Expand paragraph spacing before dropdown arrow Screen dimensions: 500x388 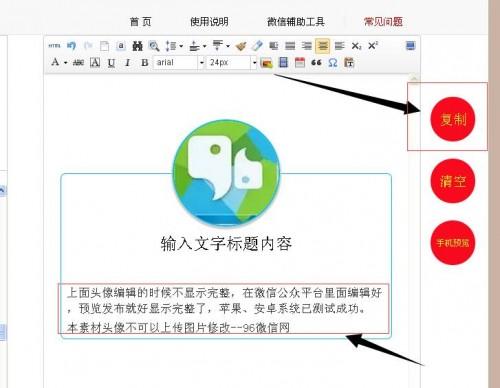[x=204, y=46]
